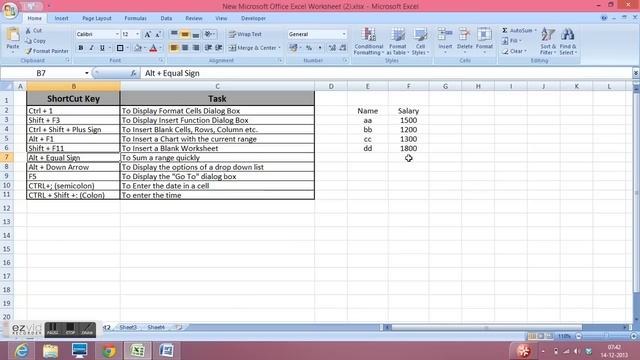Adjust the zoom slider

(x=606, y=336)
